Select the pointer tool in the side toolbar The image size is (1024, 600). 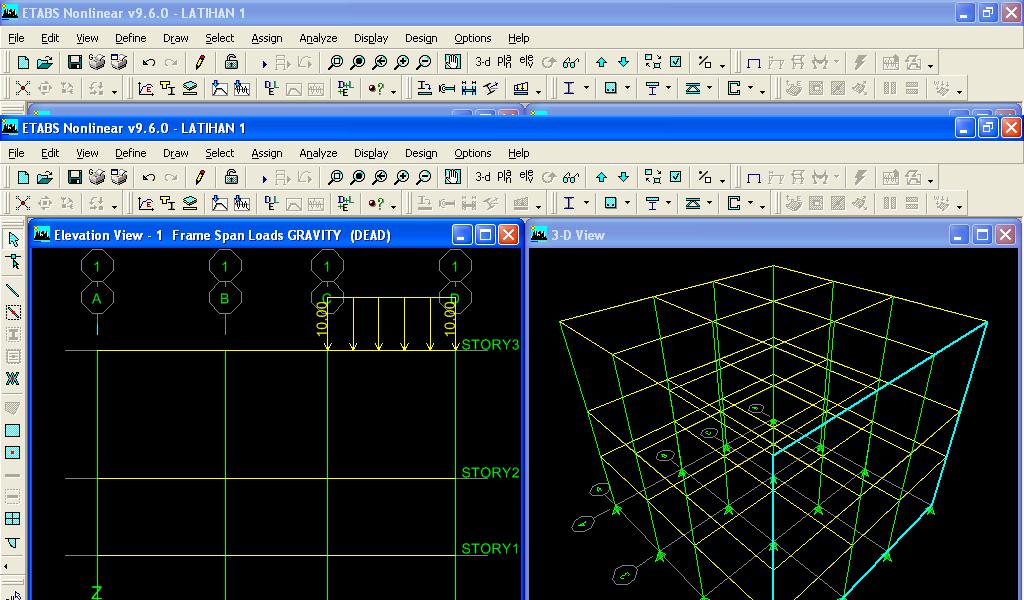tap(13, 240)
